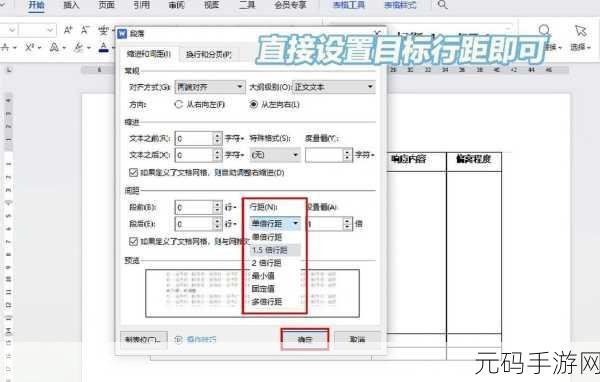Toggle auto-adjust right indent checkbox
Image resolution: width=600 pixels, height=382 pixels.
pyautogui.click(x=133, y=173)
